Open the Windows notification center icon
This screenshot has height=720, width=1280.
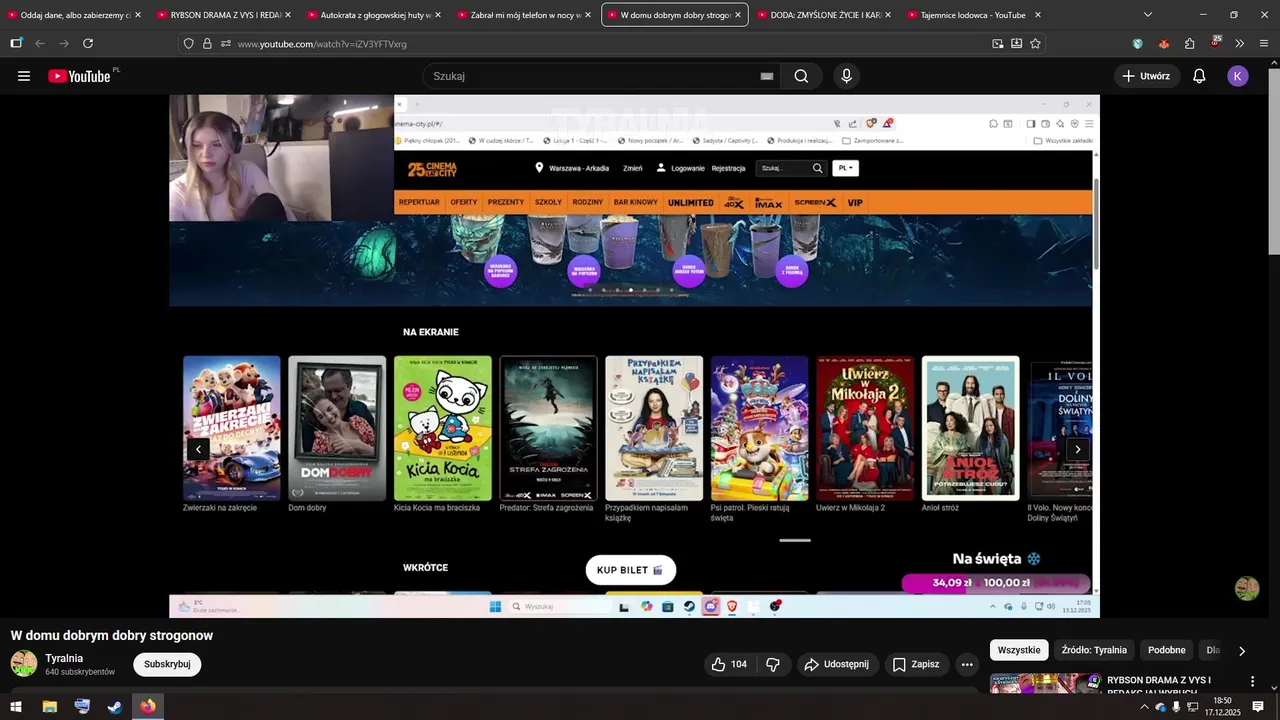point(1258,707)
